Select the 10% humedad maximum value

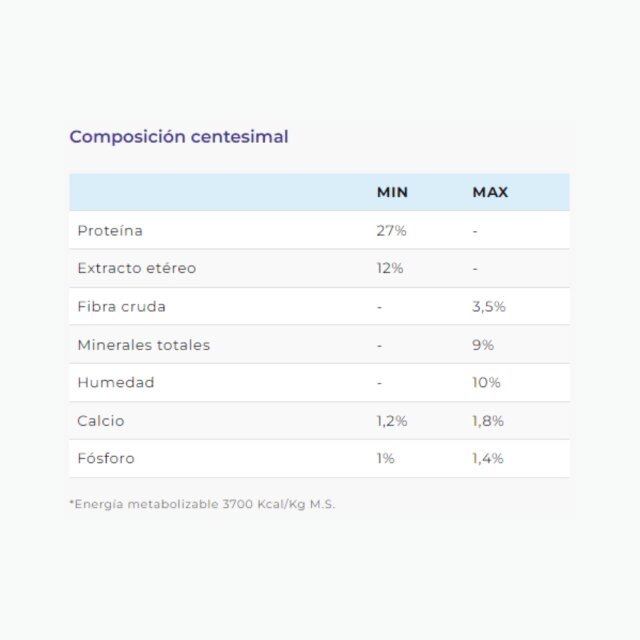coord(486,382)
